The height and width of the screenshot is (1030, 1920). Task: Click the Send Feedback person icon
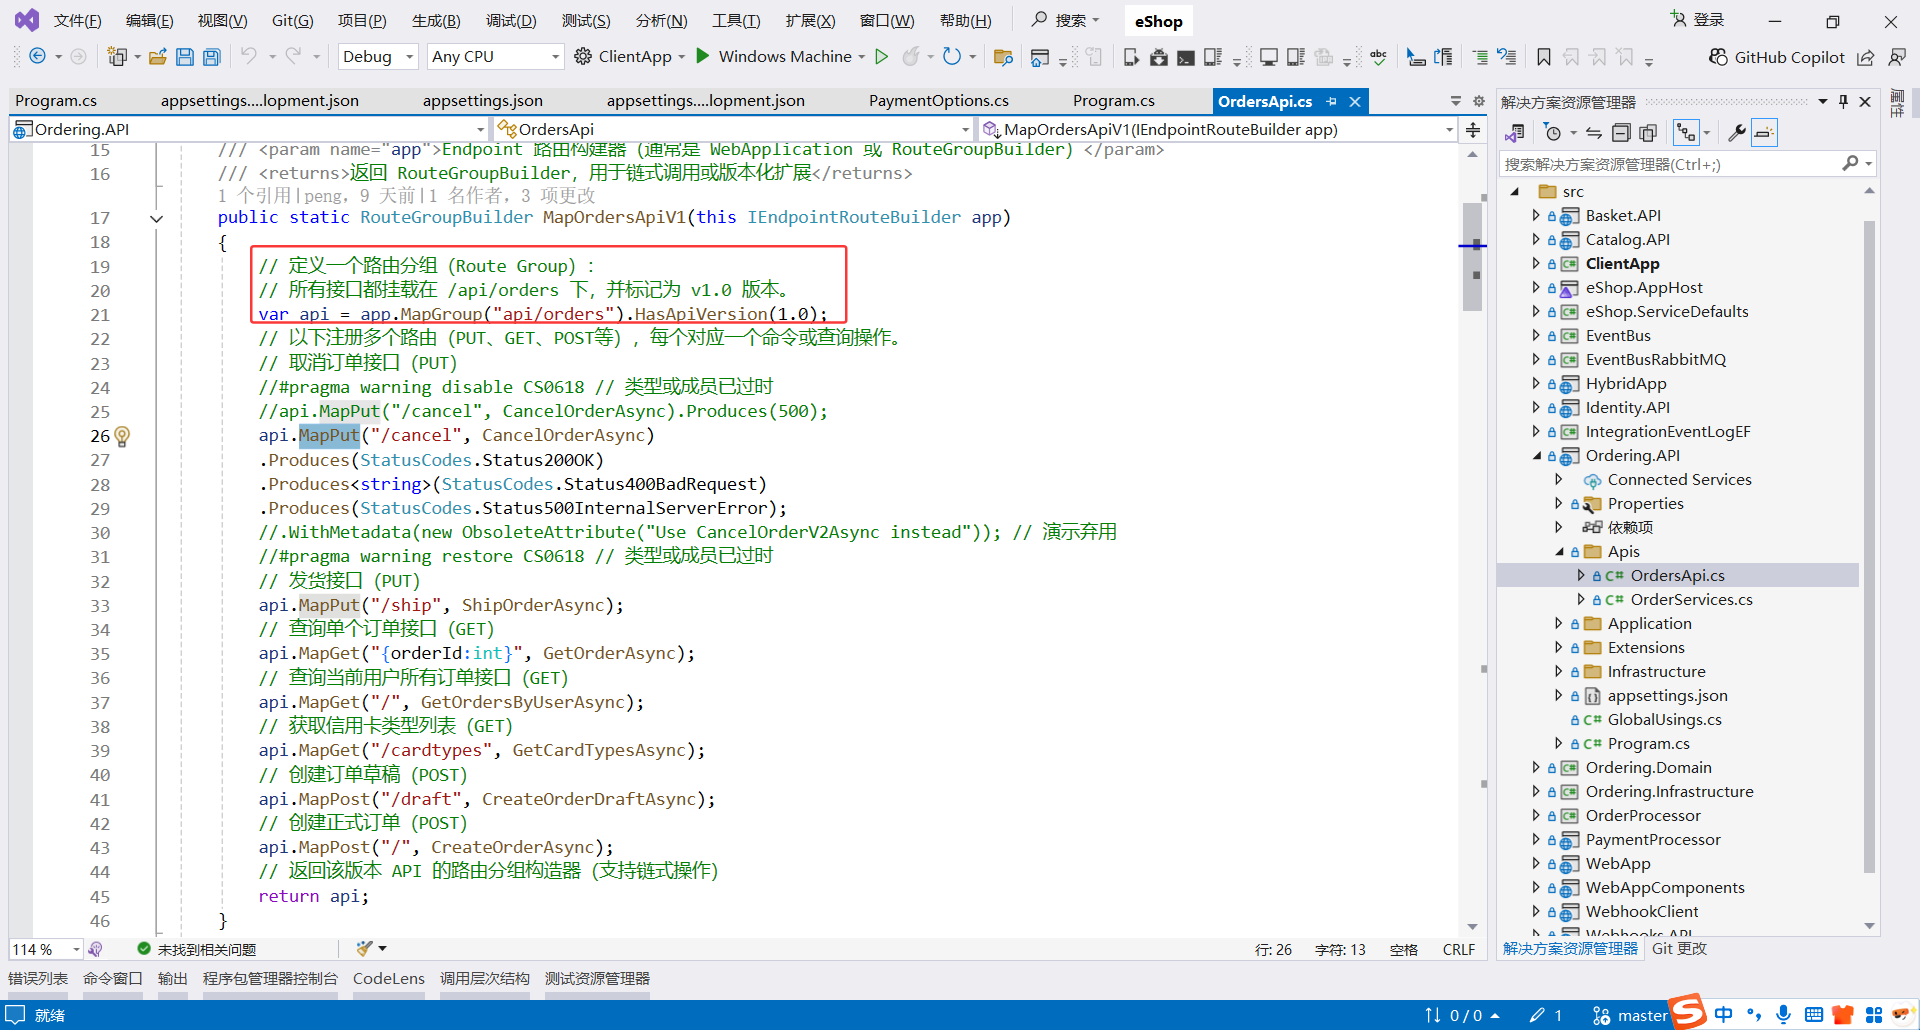1897,57
